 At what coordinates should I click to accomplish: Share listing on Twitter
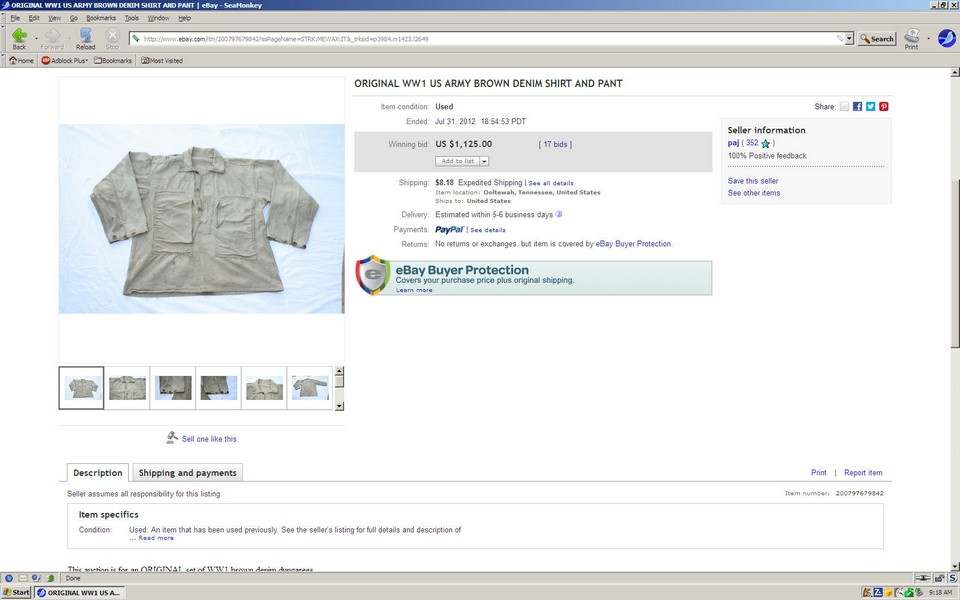coord(870,106)
